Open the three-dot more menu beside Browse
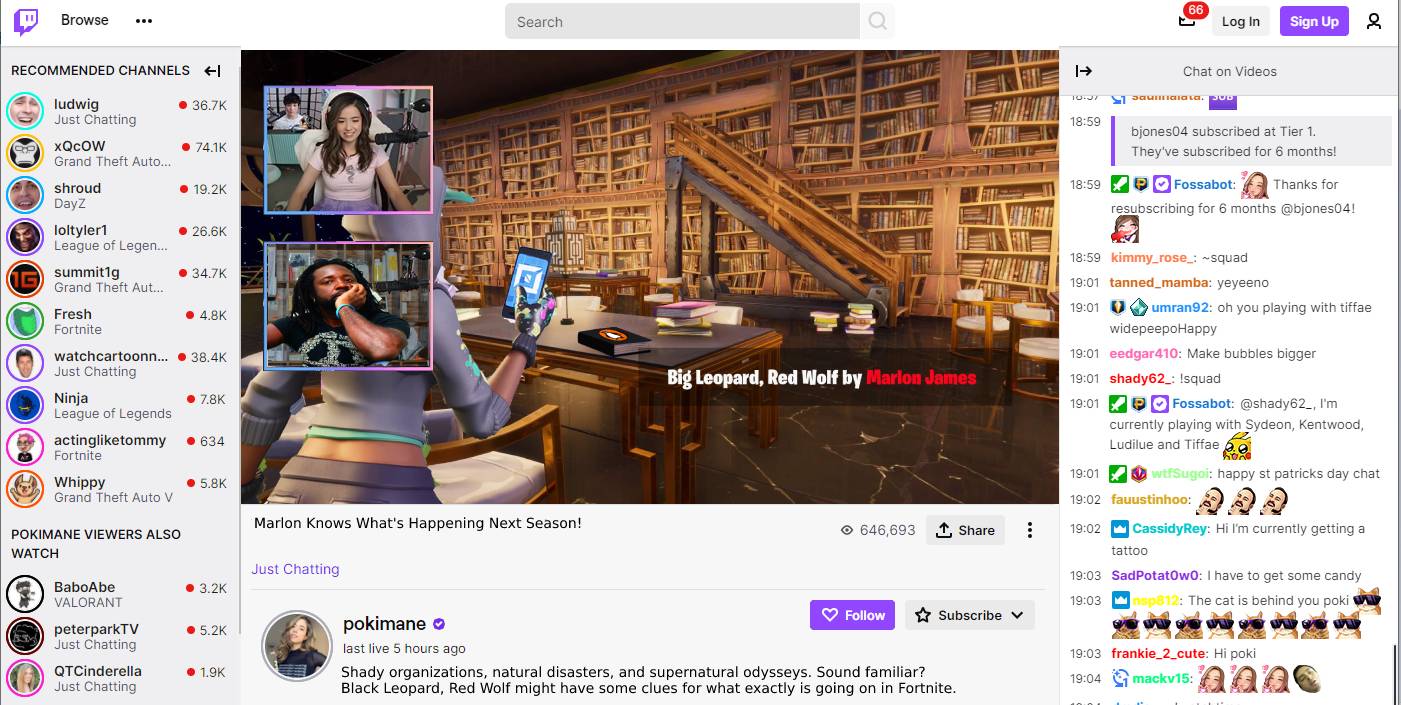The image size is (1401, 705). pos(144,21)
